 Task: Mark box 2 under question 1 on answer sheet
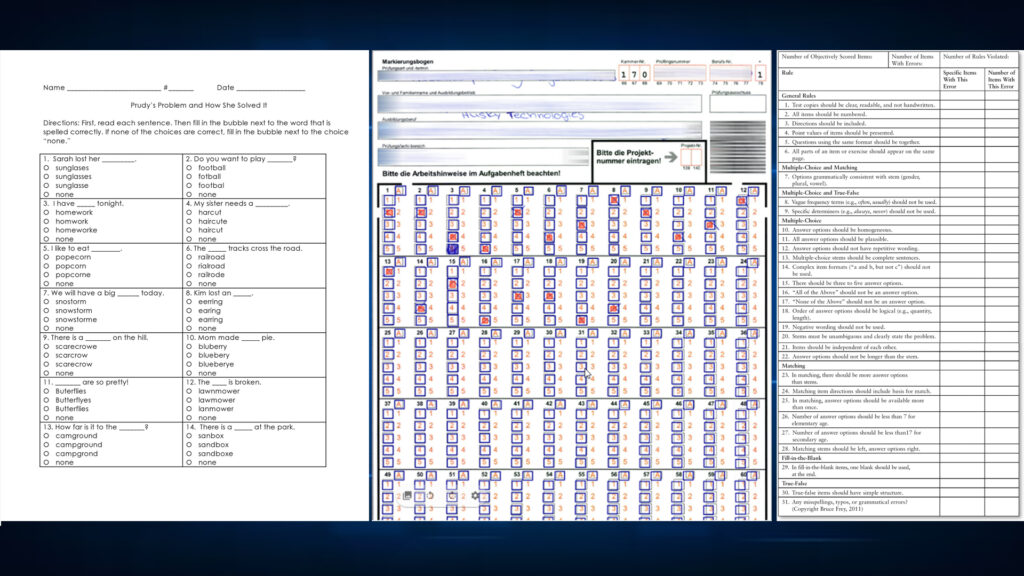click(389, 212)
